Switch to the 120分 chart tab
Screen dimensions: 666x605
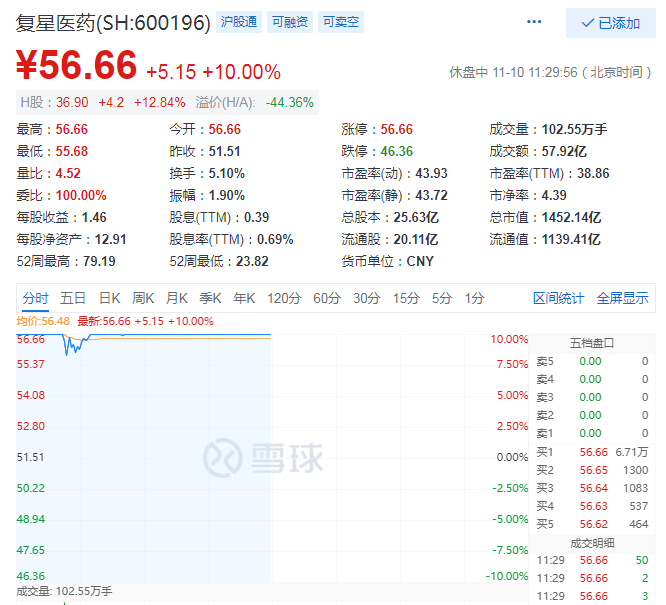click(x=284, y=298)
